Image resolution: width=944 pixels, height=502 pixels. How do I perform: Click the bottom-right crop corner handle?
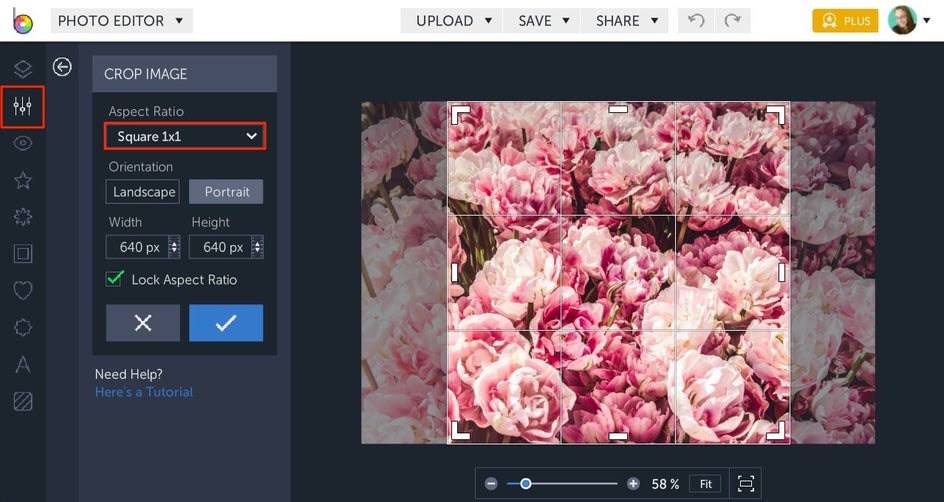click(776, 430)
